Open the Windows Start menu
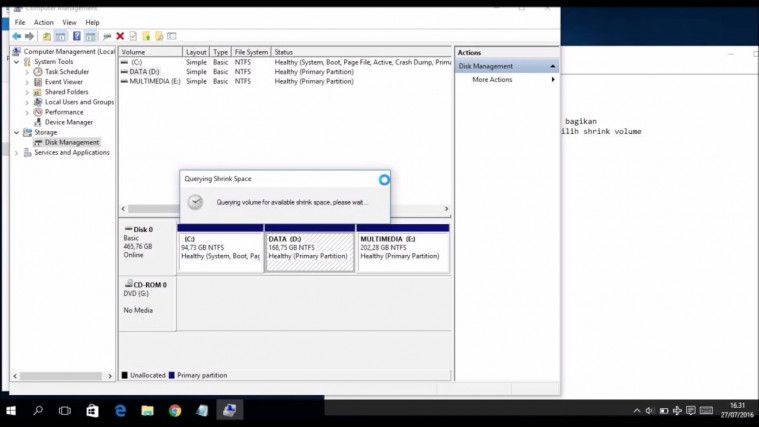This screenshot has width=759, height=427. pyautogui.click(x=11, y=411)
